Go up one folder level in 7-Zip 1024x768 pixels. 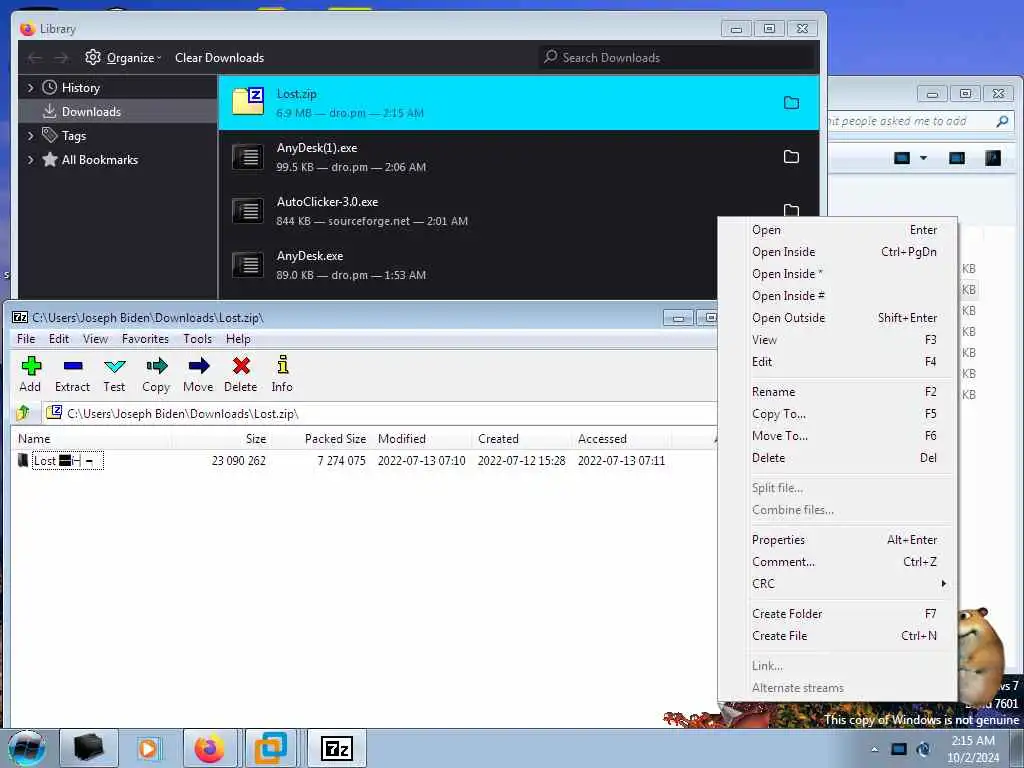pyautogui.click(x=24, y=413)
